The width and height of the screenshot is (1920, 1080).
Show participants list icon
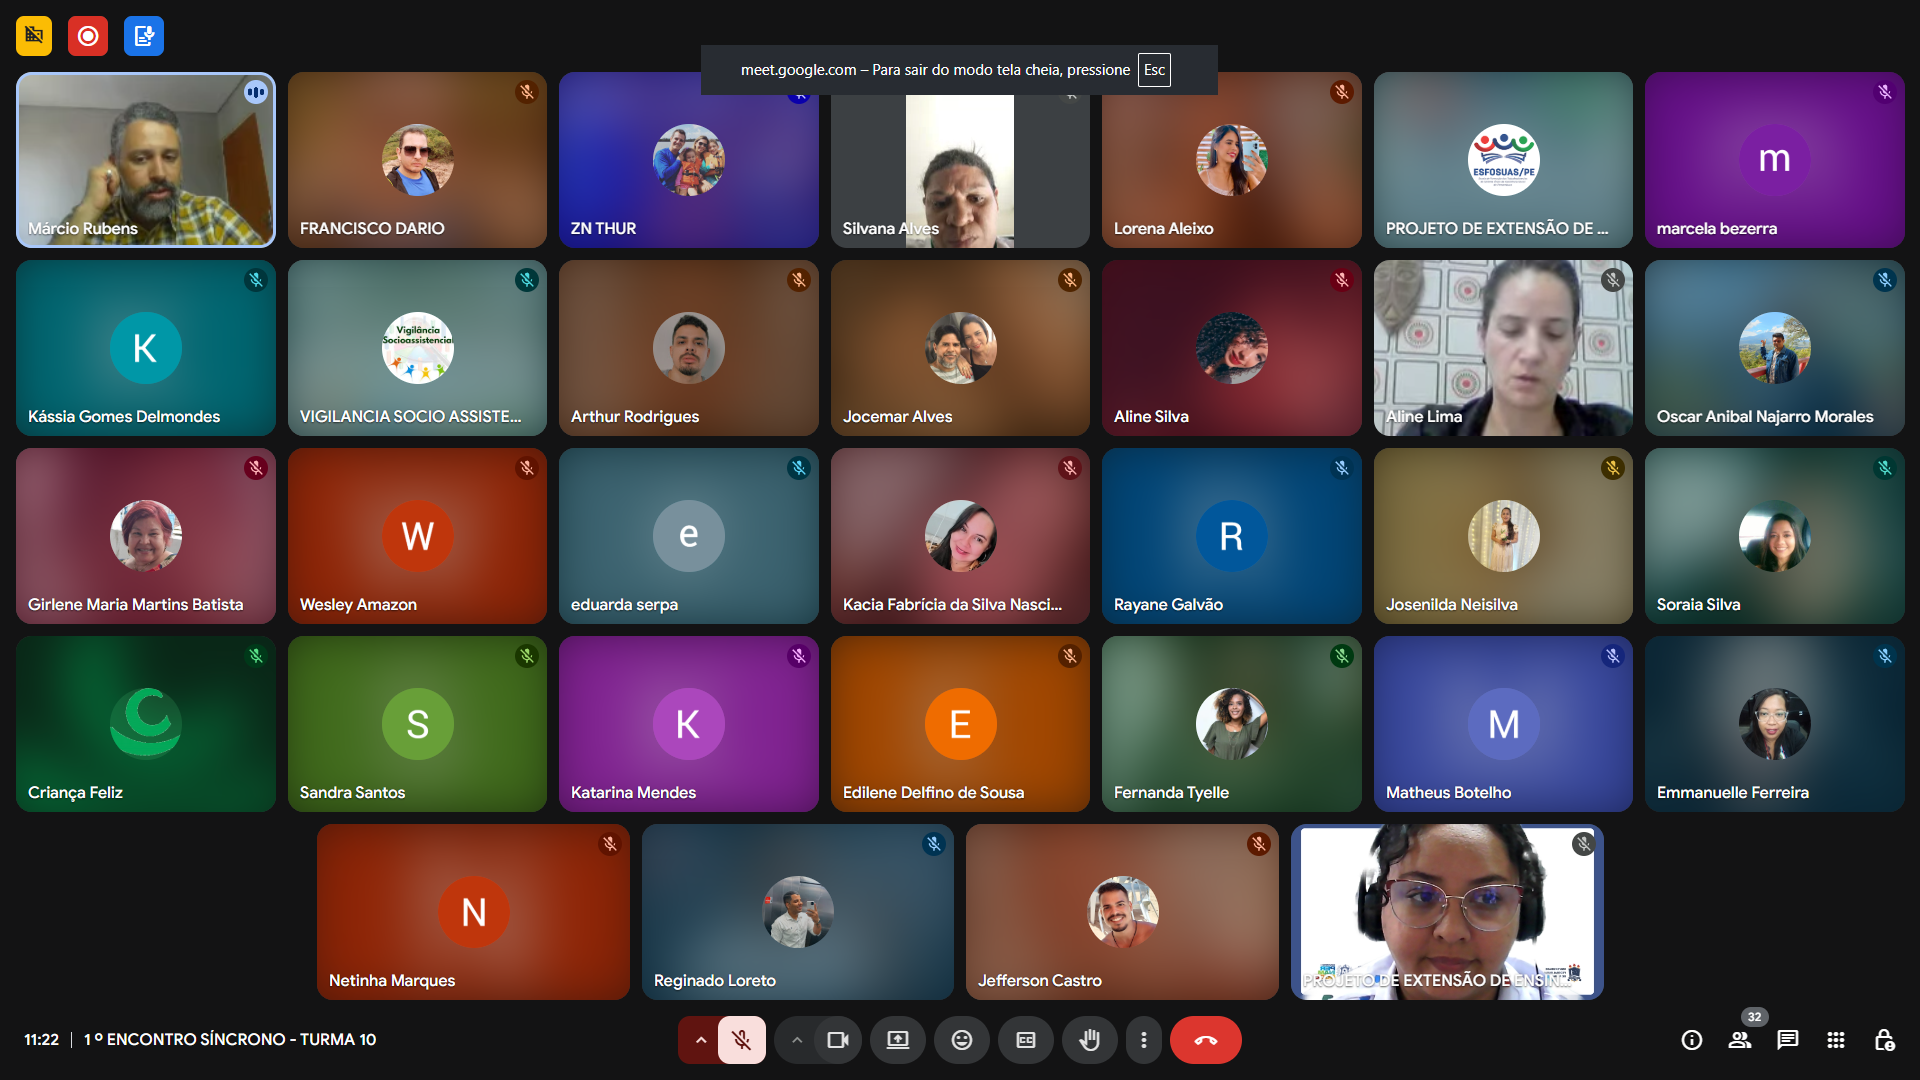coord(1740,1040)
